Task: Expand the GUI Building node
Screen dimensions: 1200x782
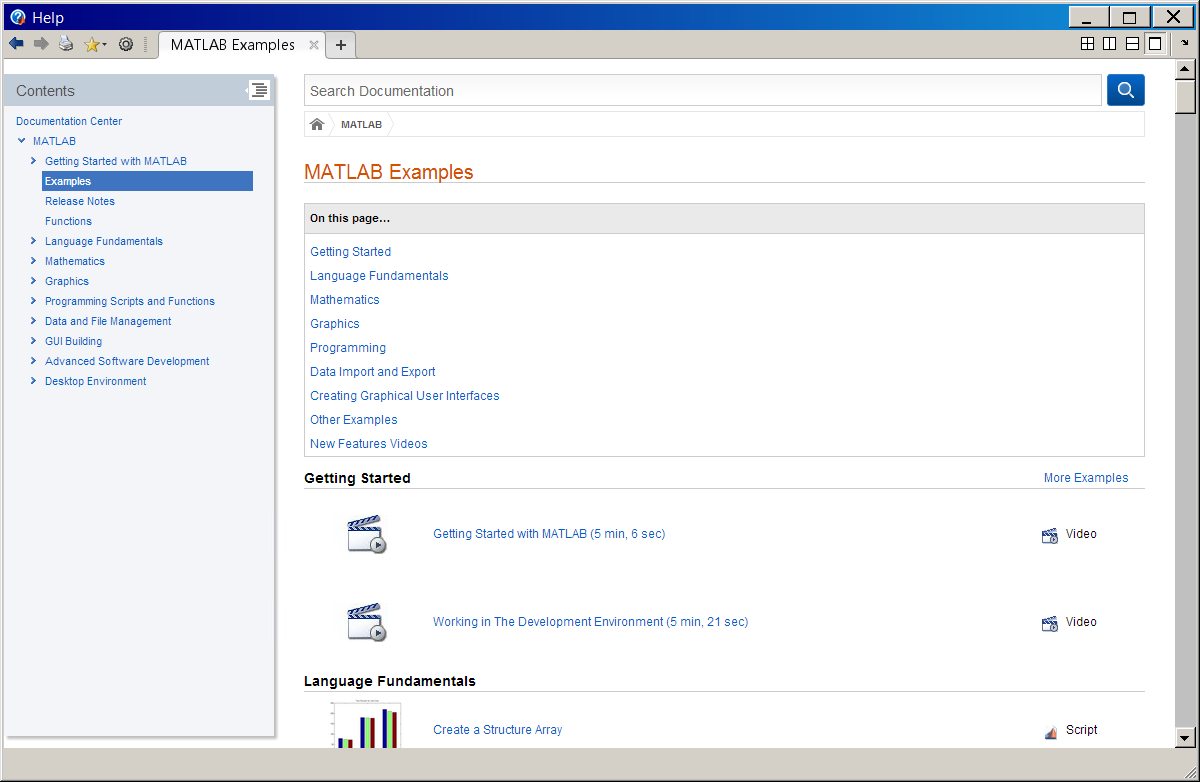Action: 34,341
